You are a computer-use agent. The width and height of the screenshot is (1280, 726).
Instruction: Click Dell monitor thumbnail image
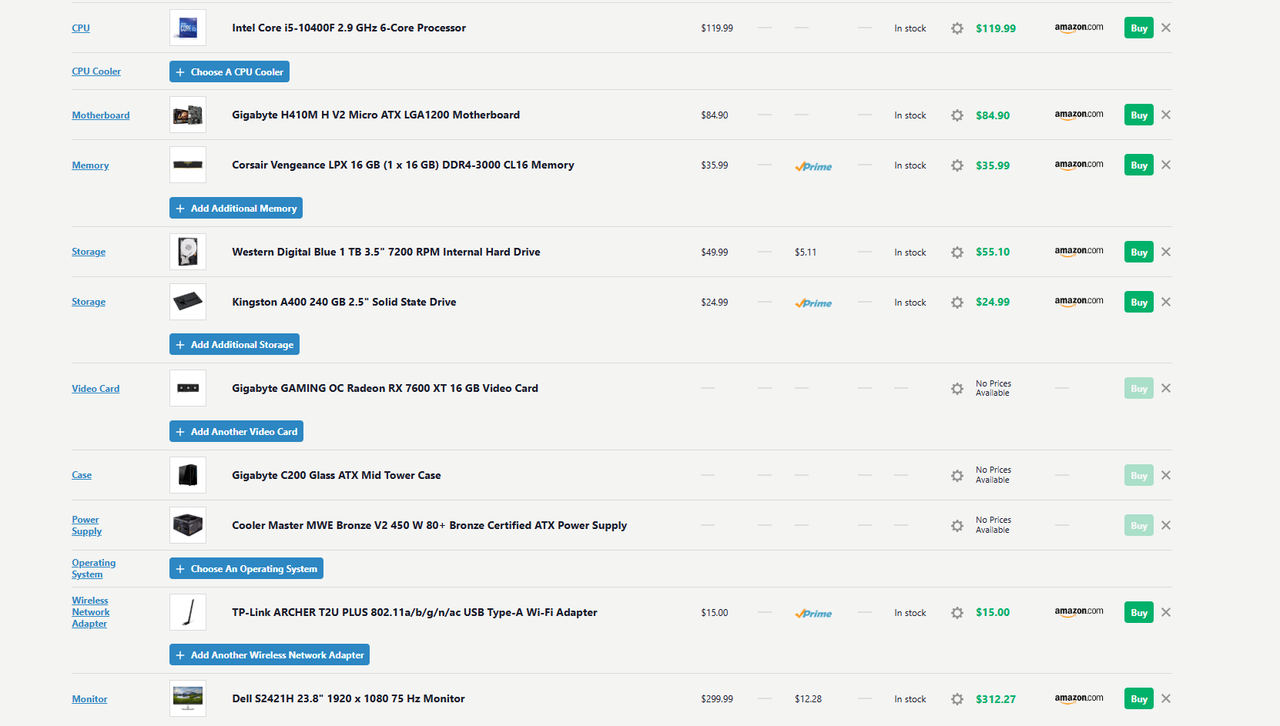pos(188,699)
